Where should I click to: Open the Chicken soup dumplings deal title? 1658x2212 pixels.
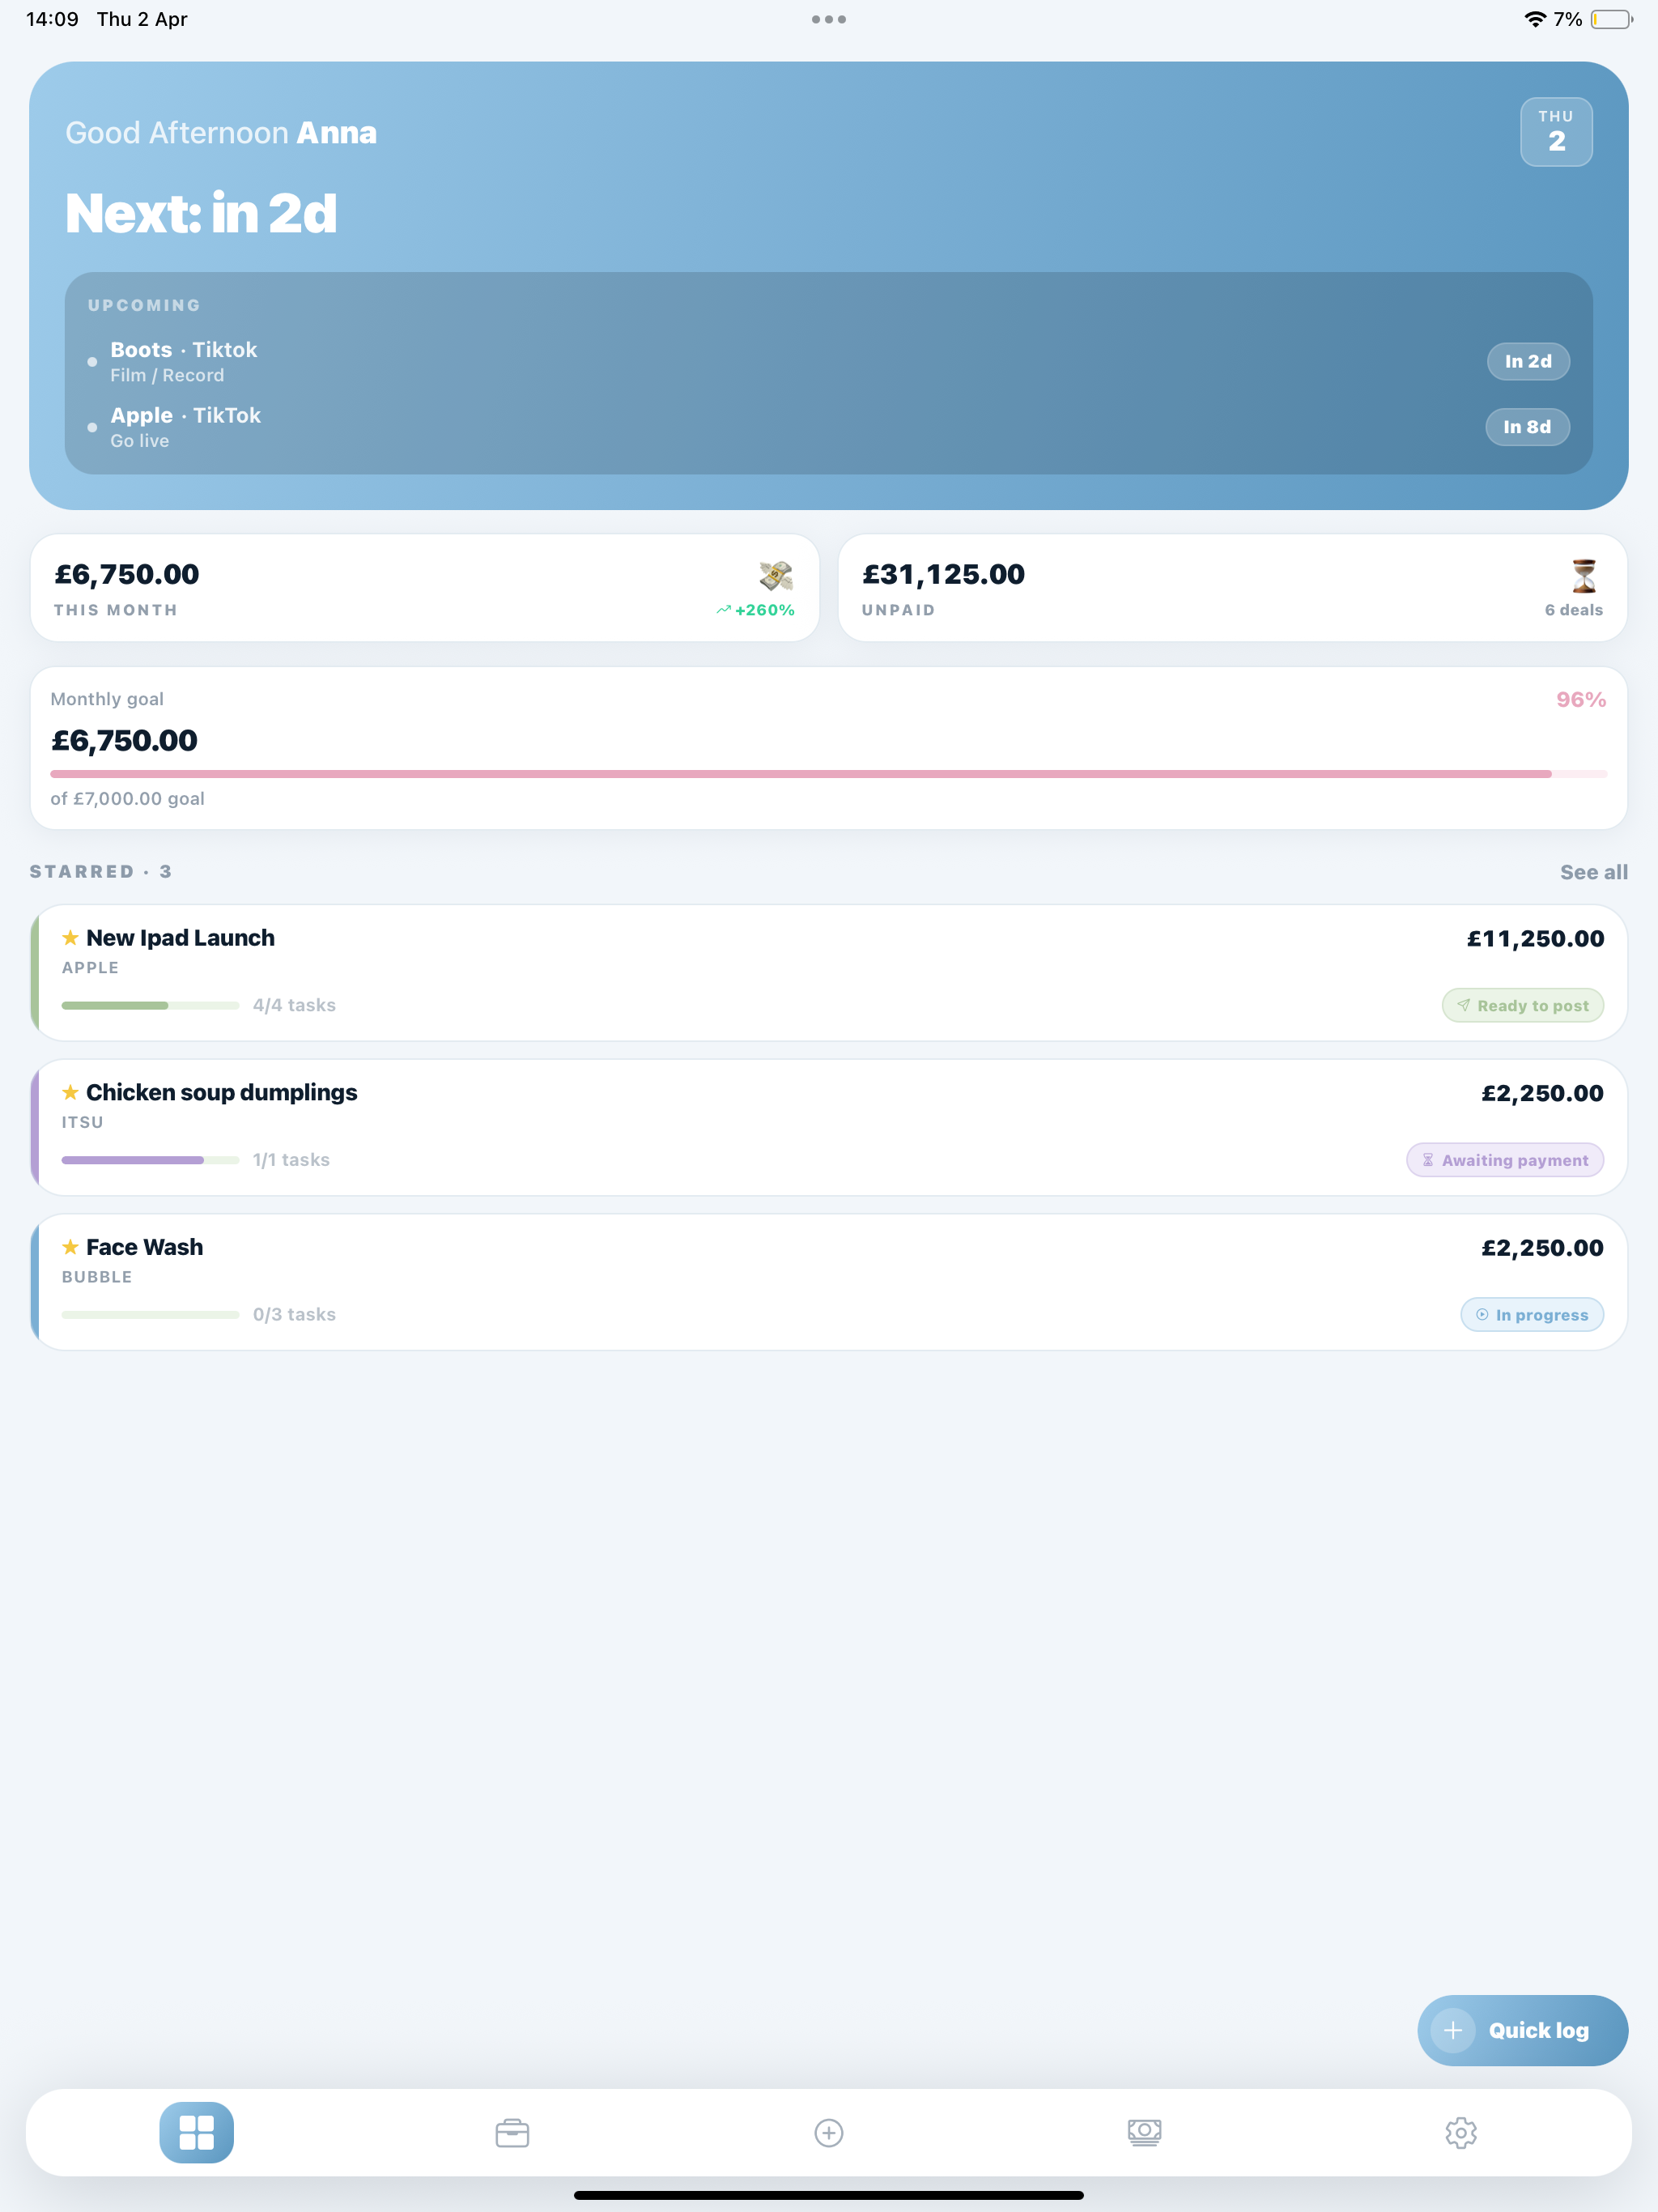point(221,1092)
